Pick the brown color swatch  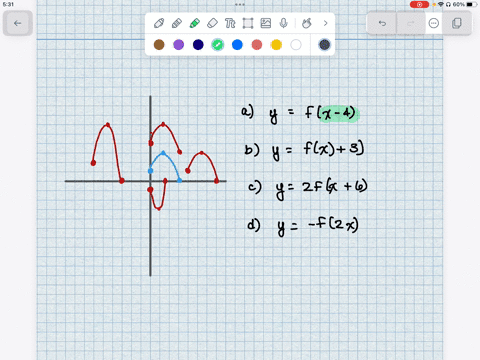click(159, 45)
